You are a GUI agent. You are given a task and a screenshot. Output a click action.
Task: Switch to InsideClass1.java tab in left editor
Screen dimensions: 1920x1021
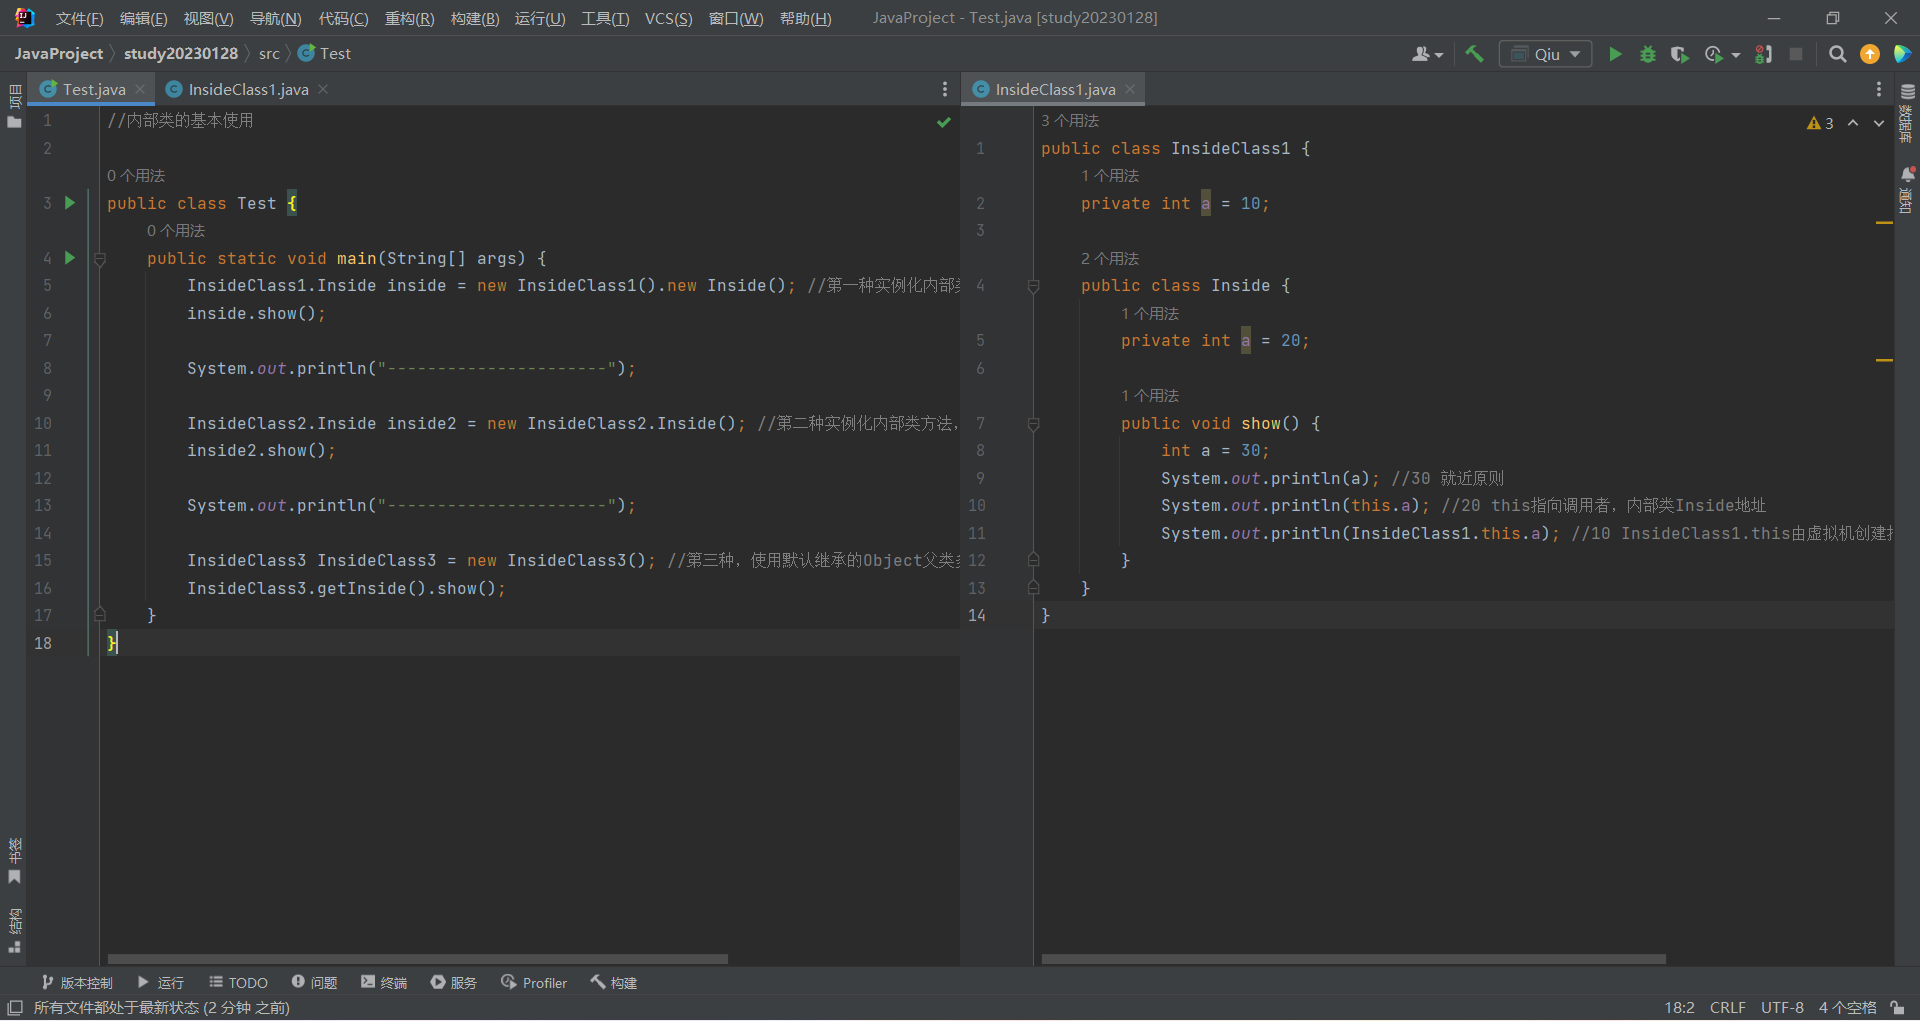[x=247, y=89]
